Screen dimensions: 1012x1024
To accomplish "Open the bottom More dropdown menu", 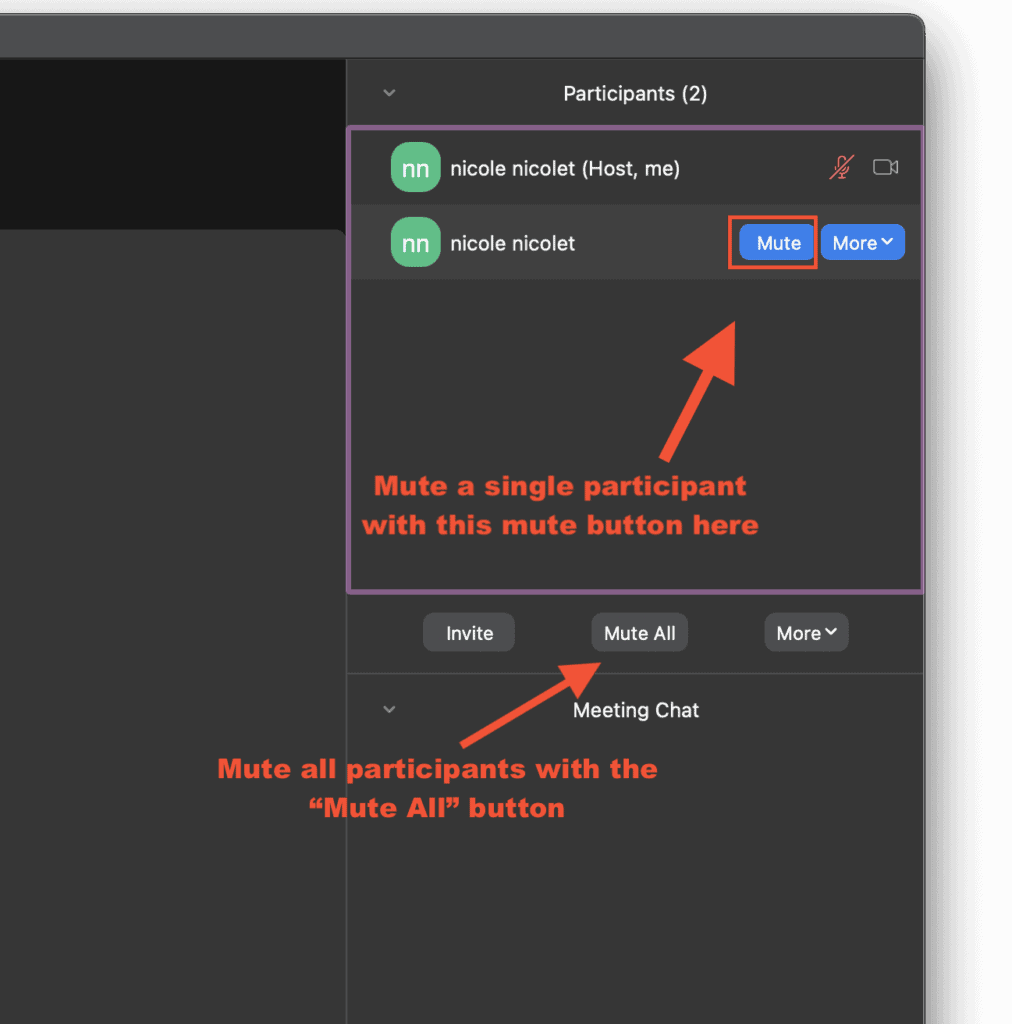I will [806, 632].
